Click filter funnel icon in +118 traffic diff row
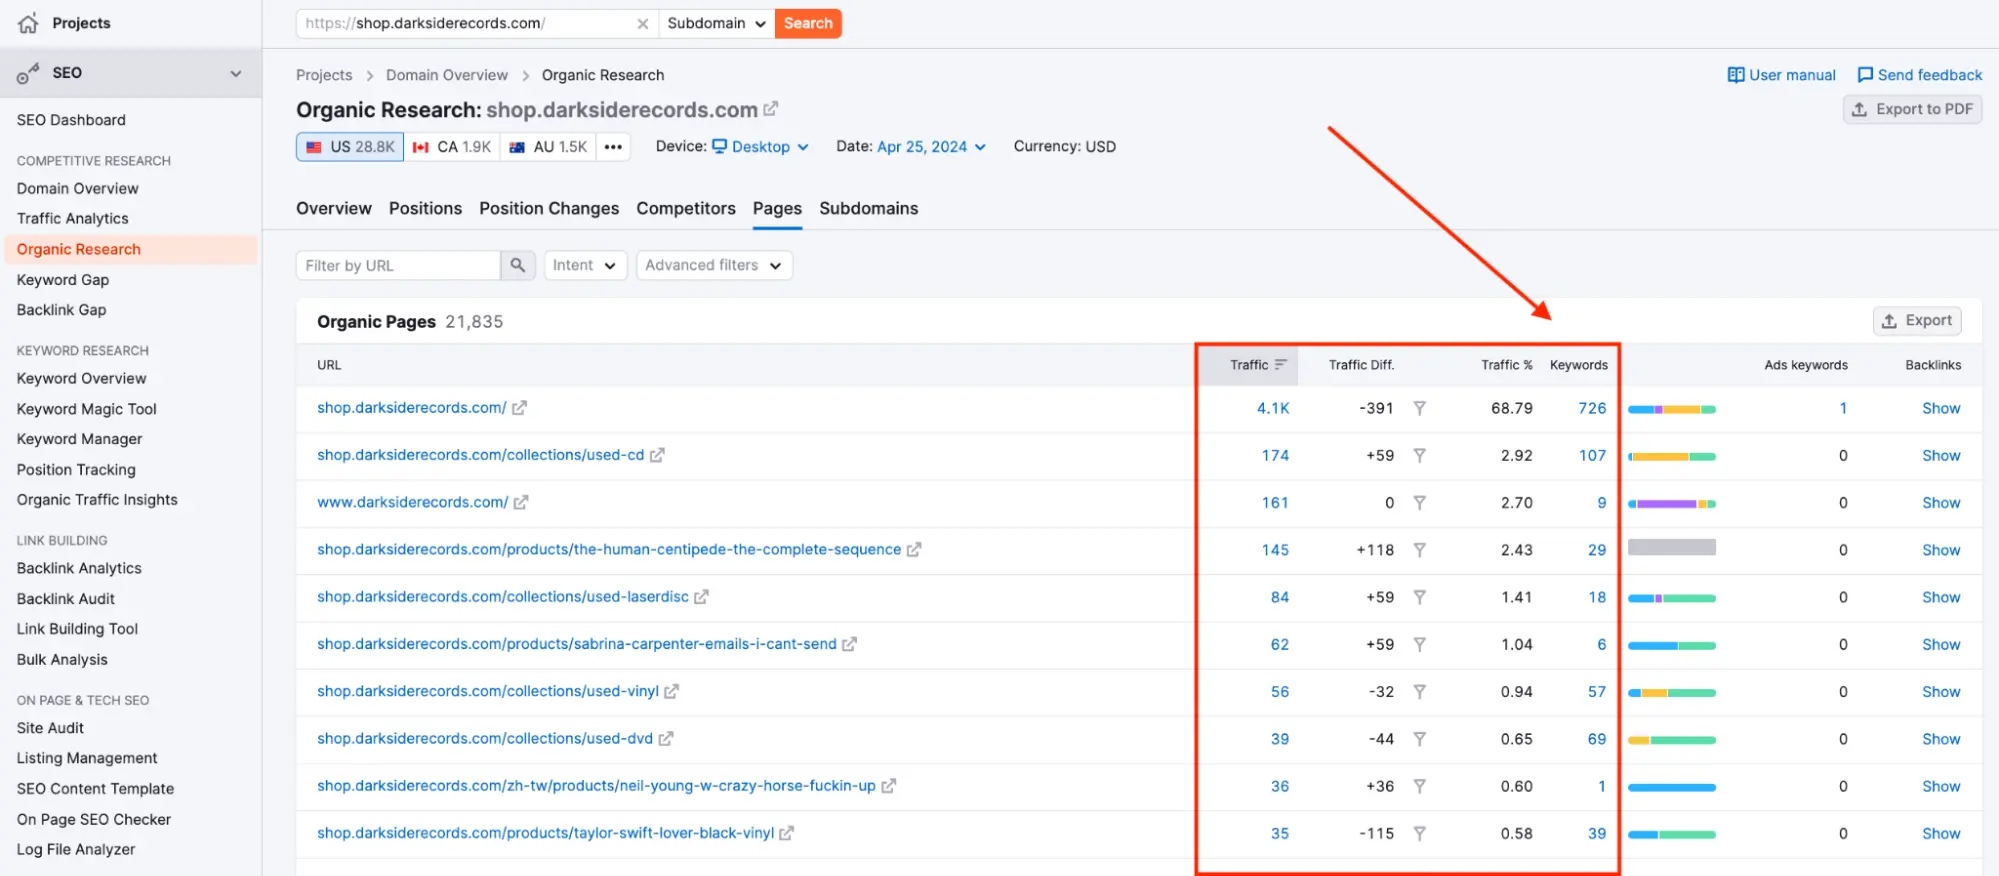This screenshot has height=876, width=1999. coord(1419,550)
